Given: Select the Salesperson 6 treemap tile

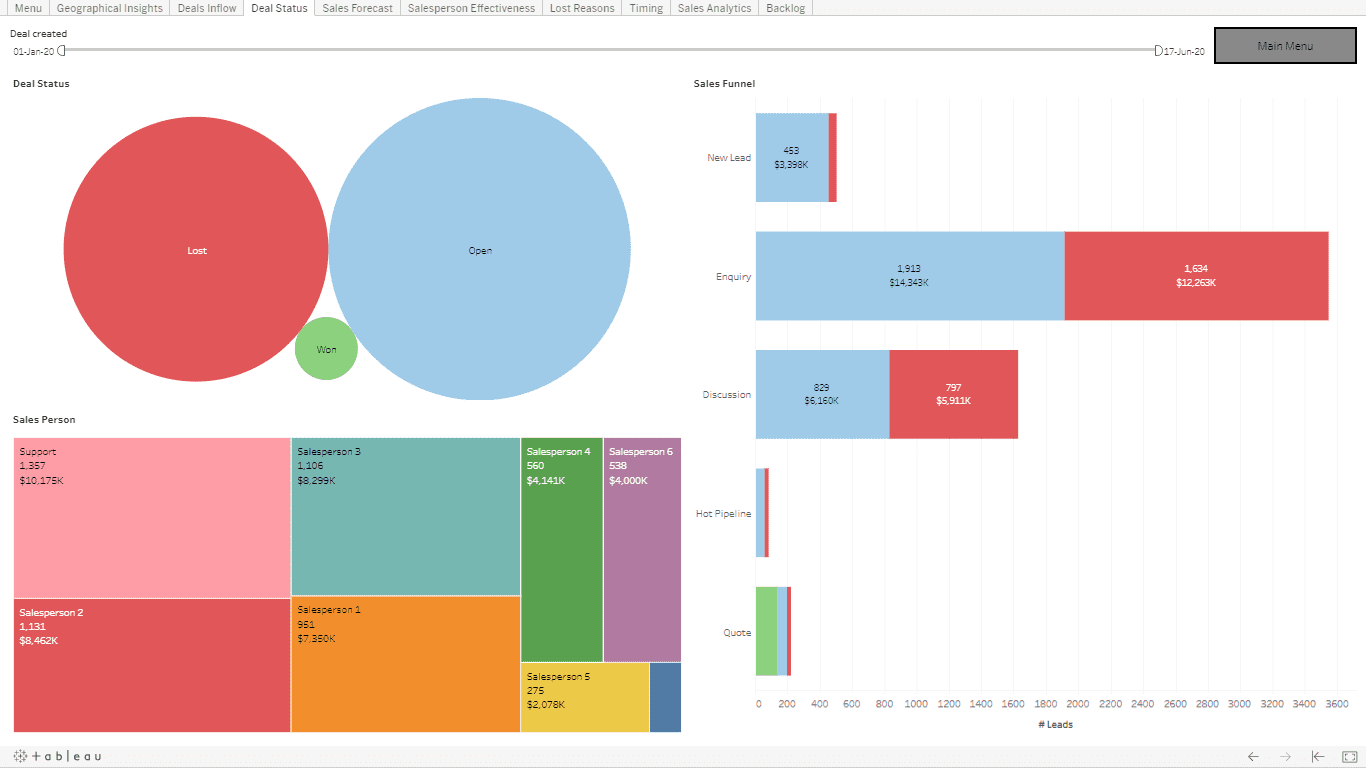Looking at the screenshot, I should pos(643,549).
